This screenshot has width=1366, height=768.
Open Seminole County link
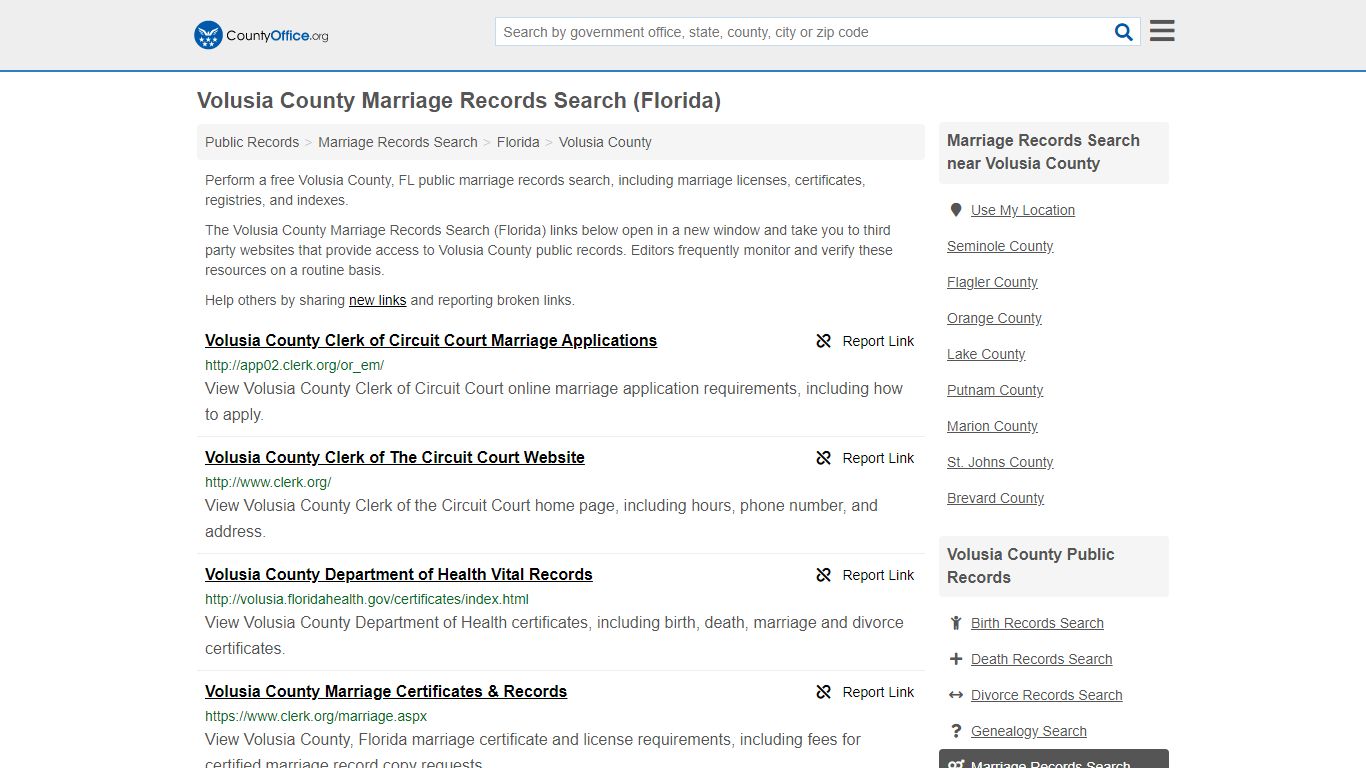(1000, 246)
